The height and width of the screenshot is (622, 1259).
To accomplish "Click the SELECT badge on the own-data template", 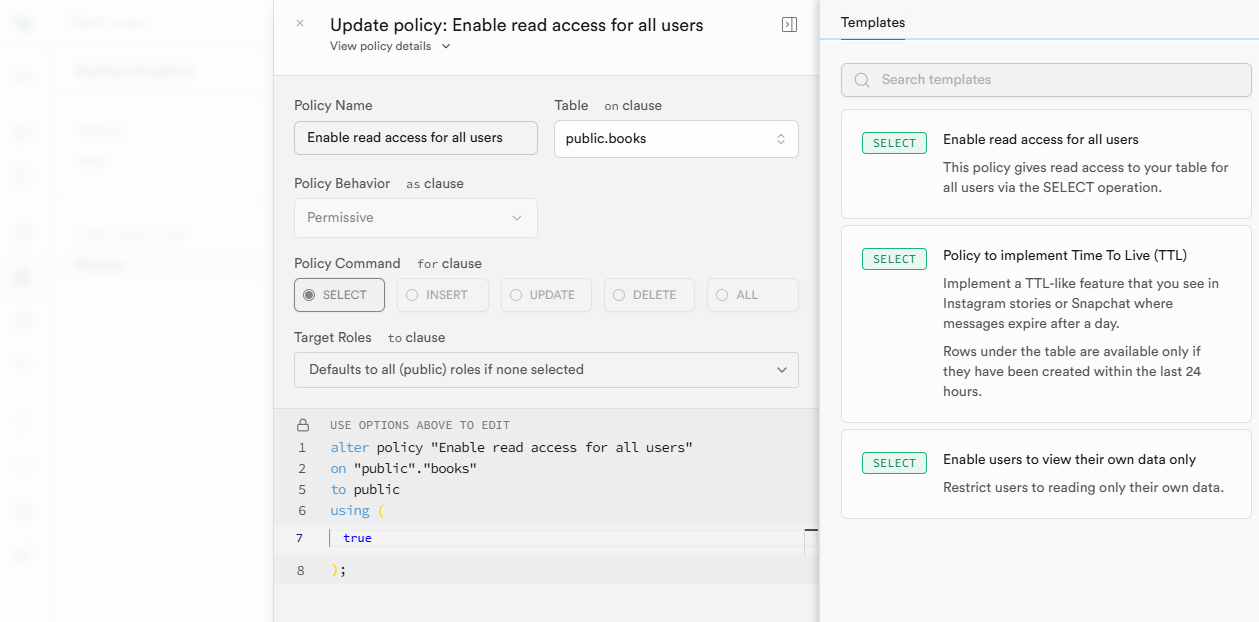I will click(893, 462).
